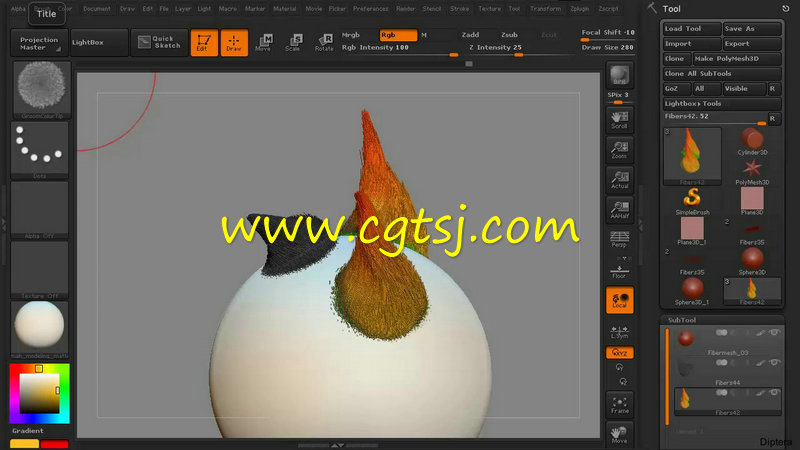Select the Fibermesh_03 subtool sphere thumbnail
The height and width of the screenshot is (450, 800).
pyautogui.click(x=686, y=338)
